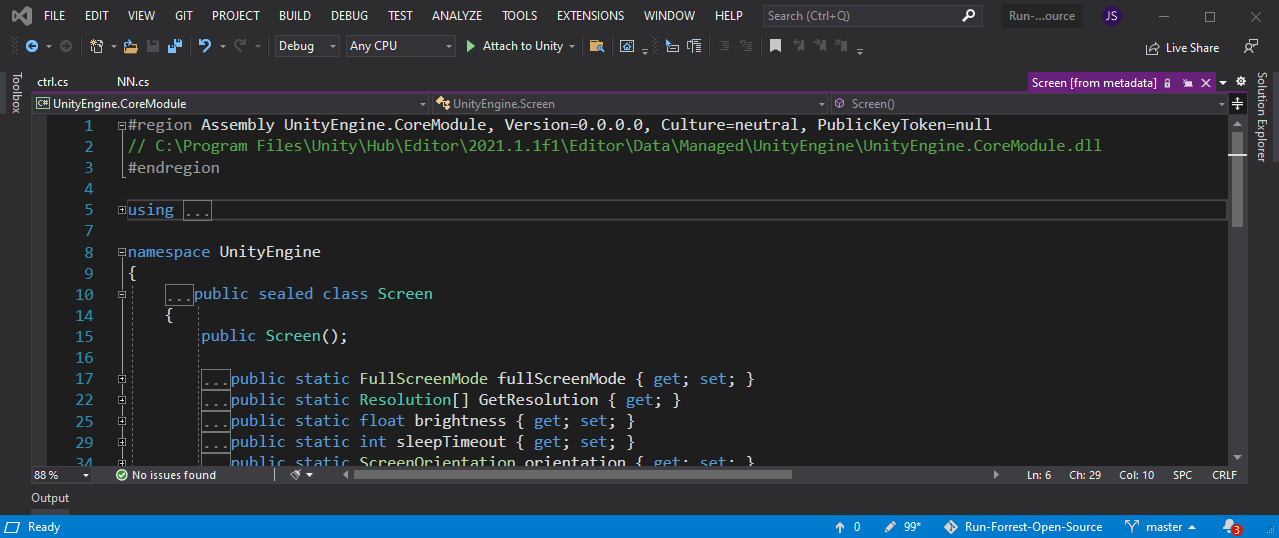Click the Save All icon

point(175,46)
